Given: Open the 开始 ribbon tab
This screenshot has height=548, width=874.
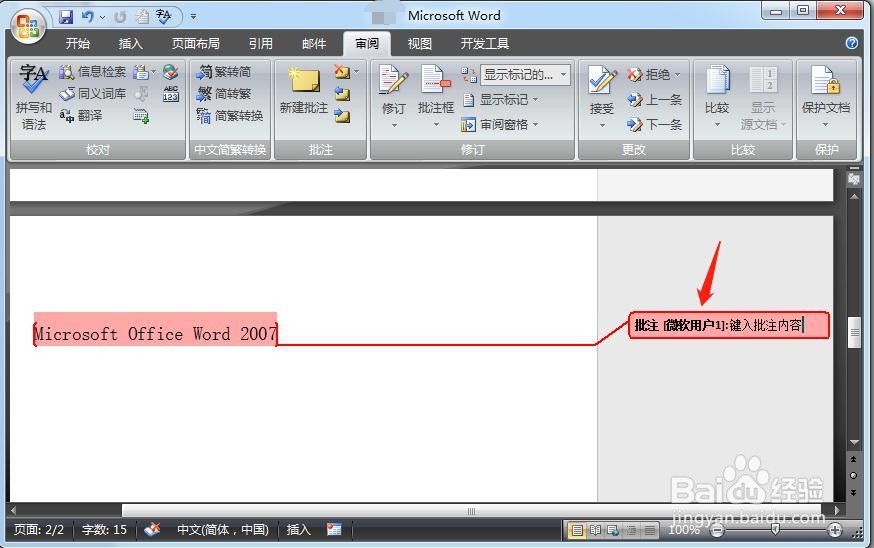Looking at the screenshot, I should pos(77,43).
